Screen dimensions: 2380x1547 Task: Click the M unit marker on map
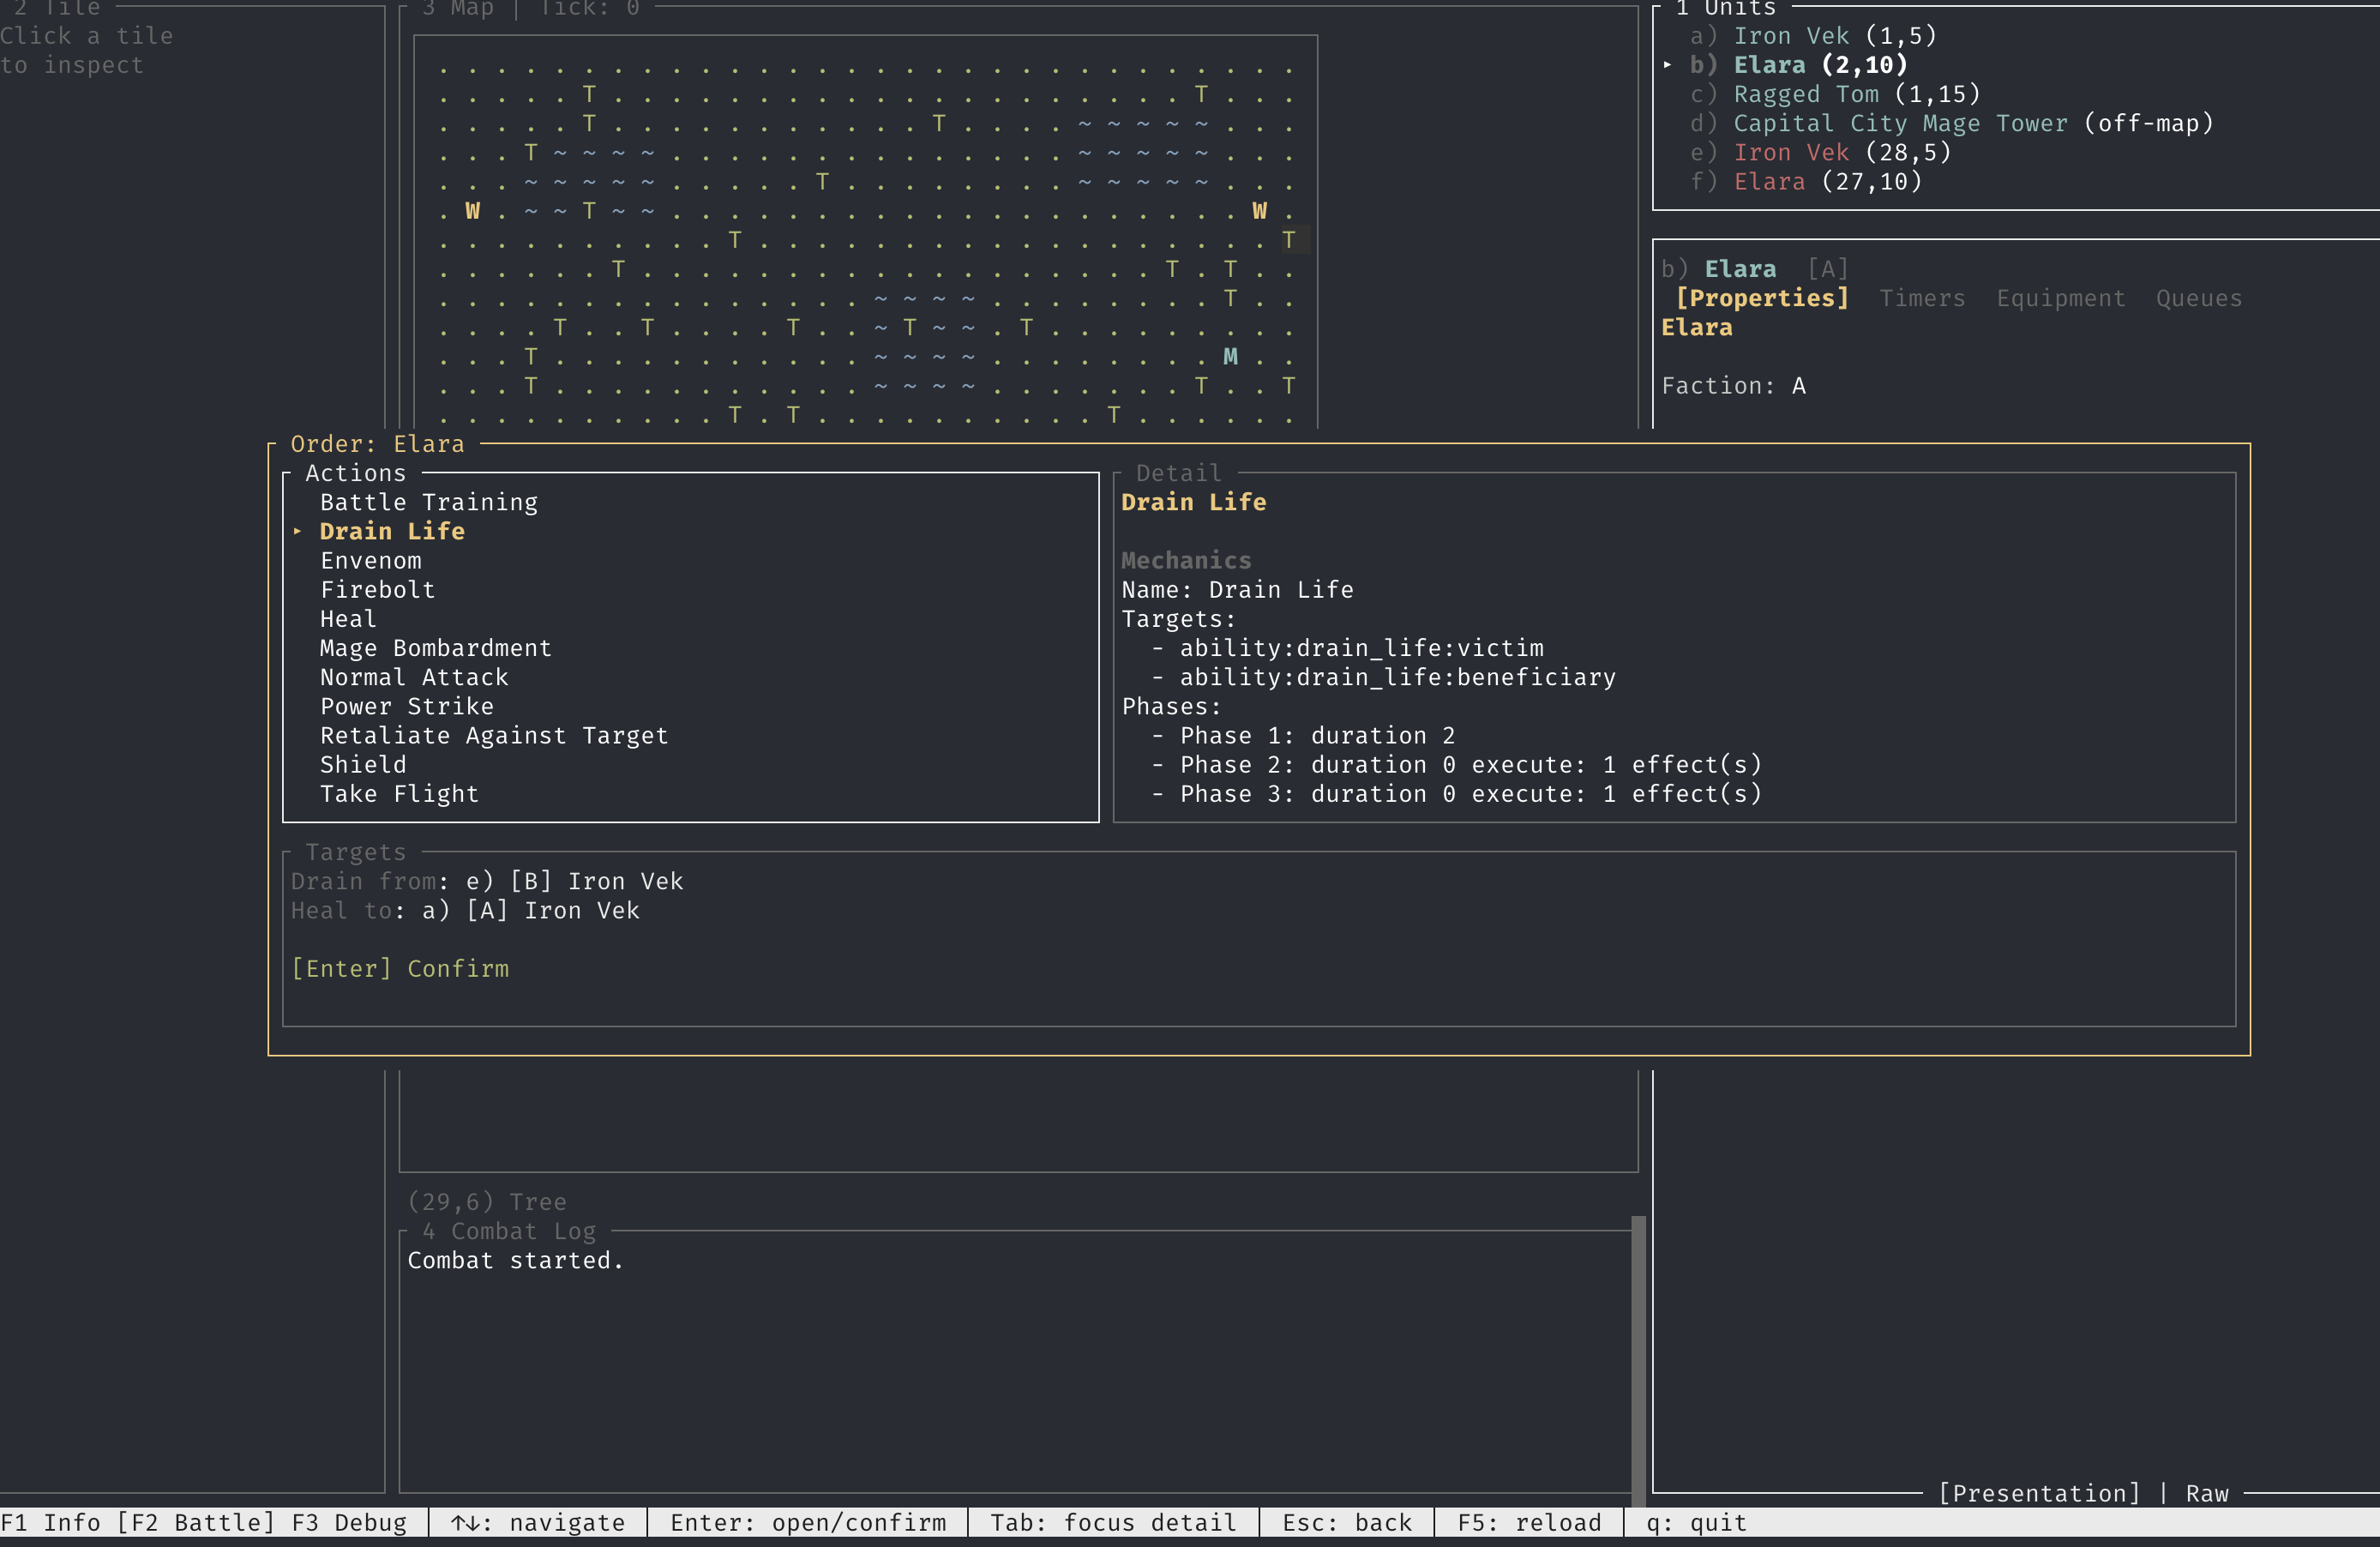click(x=1230, y=356)
